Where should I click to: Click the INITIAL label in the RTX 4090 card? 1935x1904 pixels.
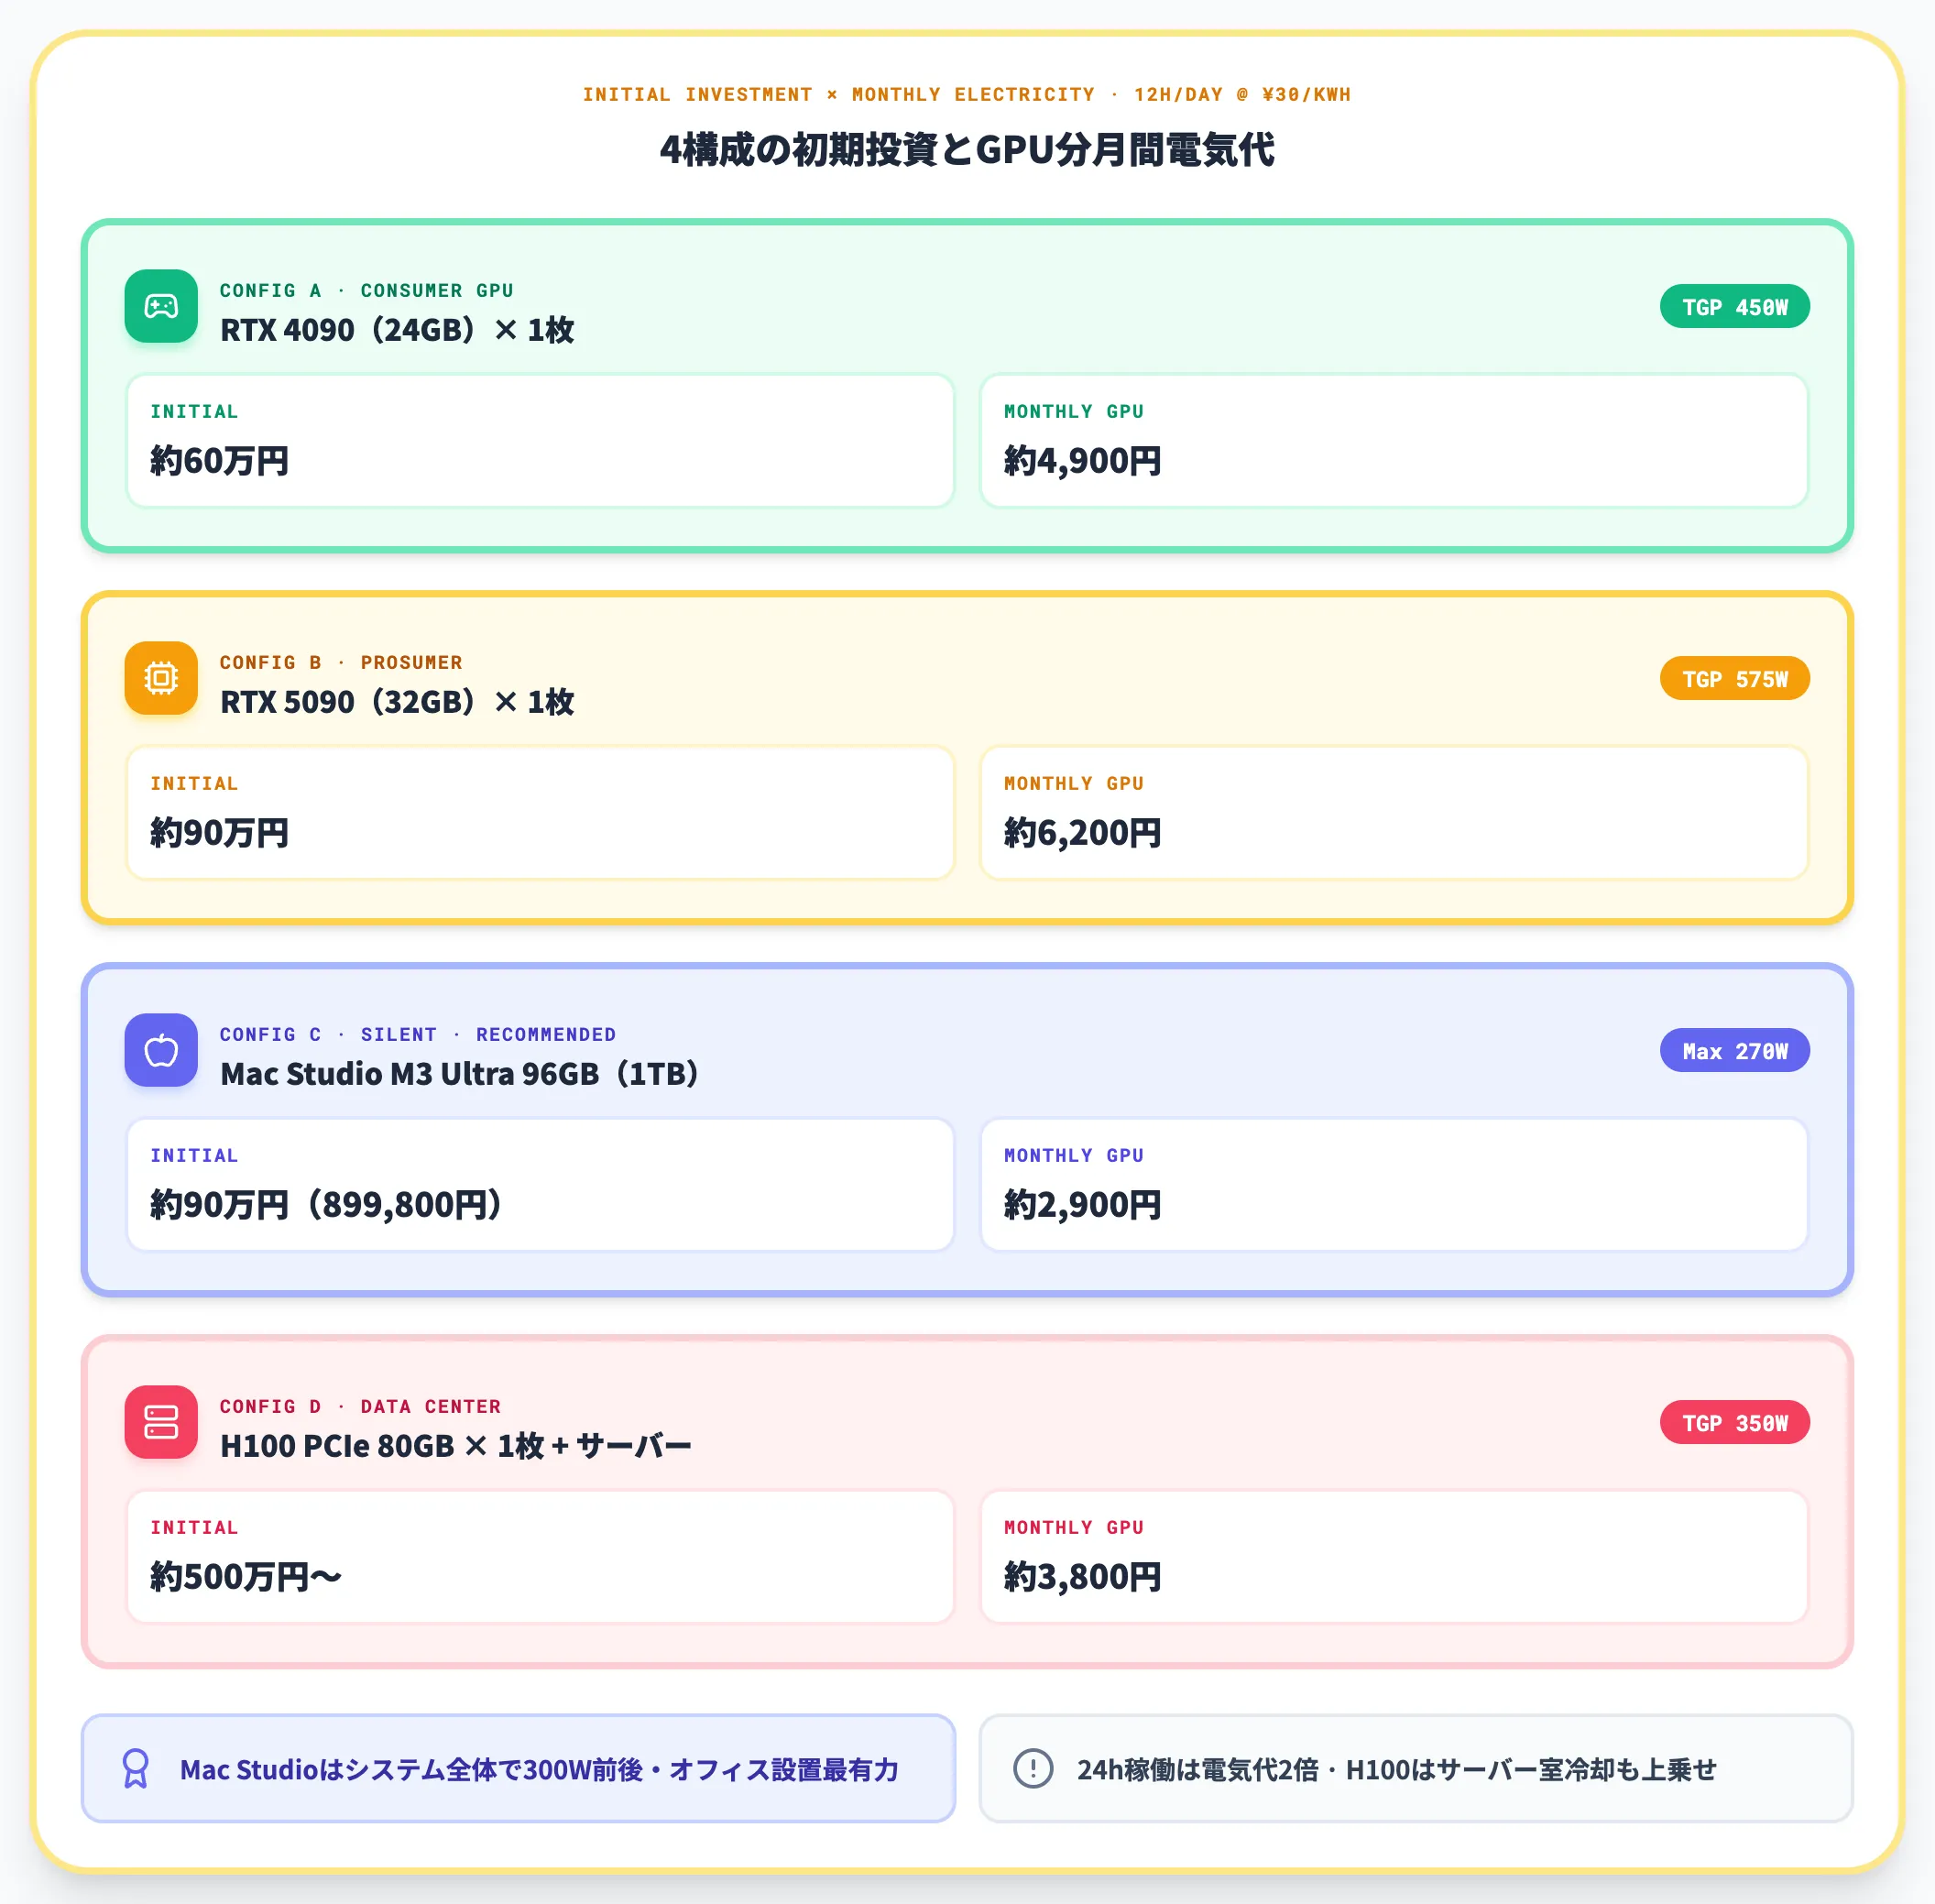[x=194, y=412]
